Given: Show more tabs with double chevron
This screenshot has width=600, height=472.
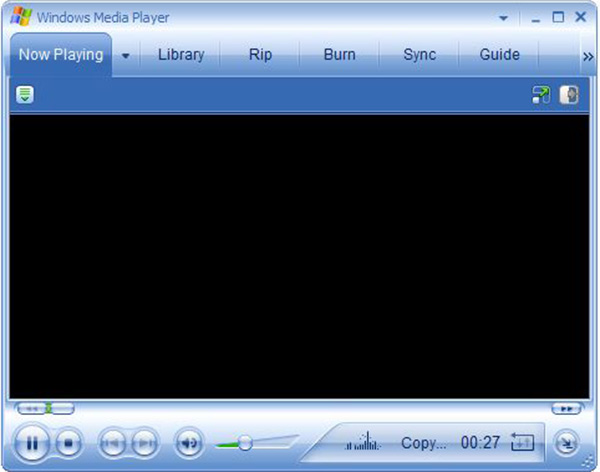Looking at the screenshot, I should pyautogui.click(x=588, y=57).
